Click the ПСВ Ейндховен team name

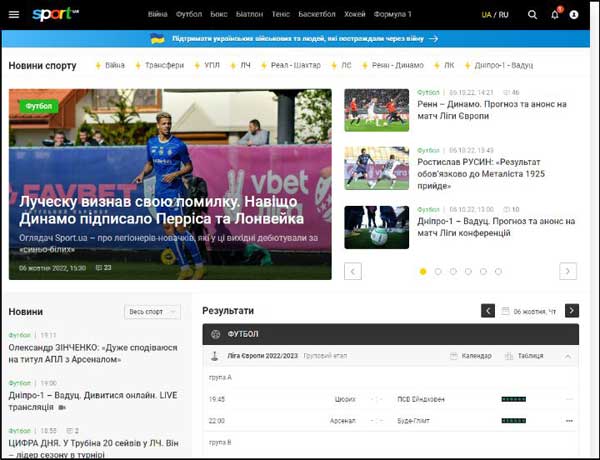point(421,399)
